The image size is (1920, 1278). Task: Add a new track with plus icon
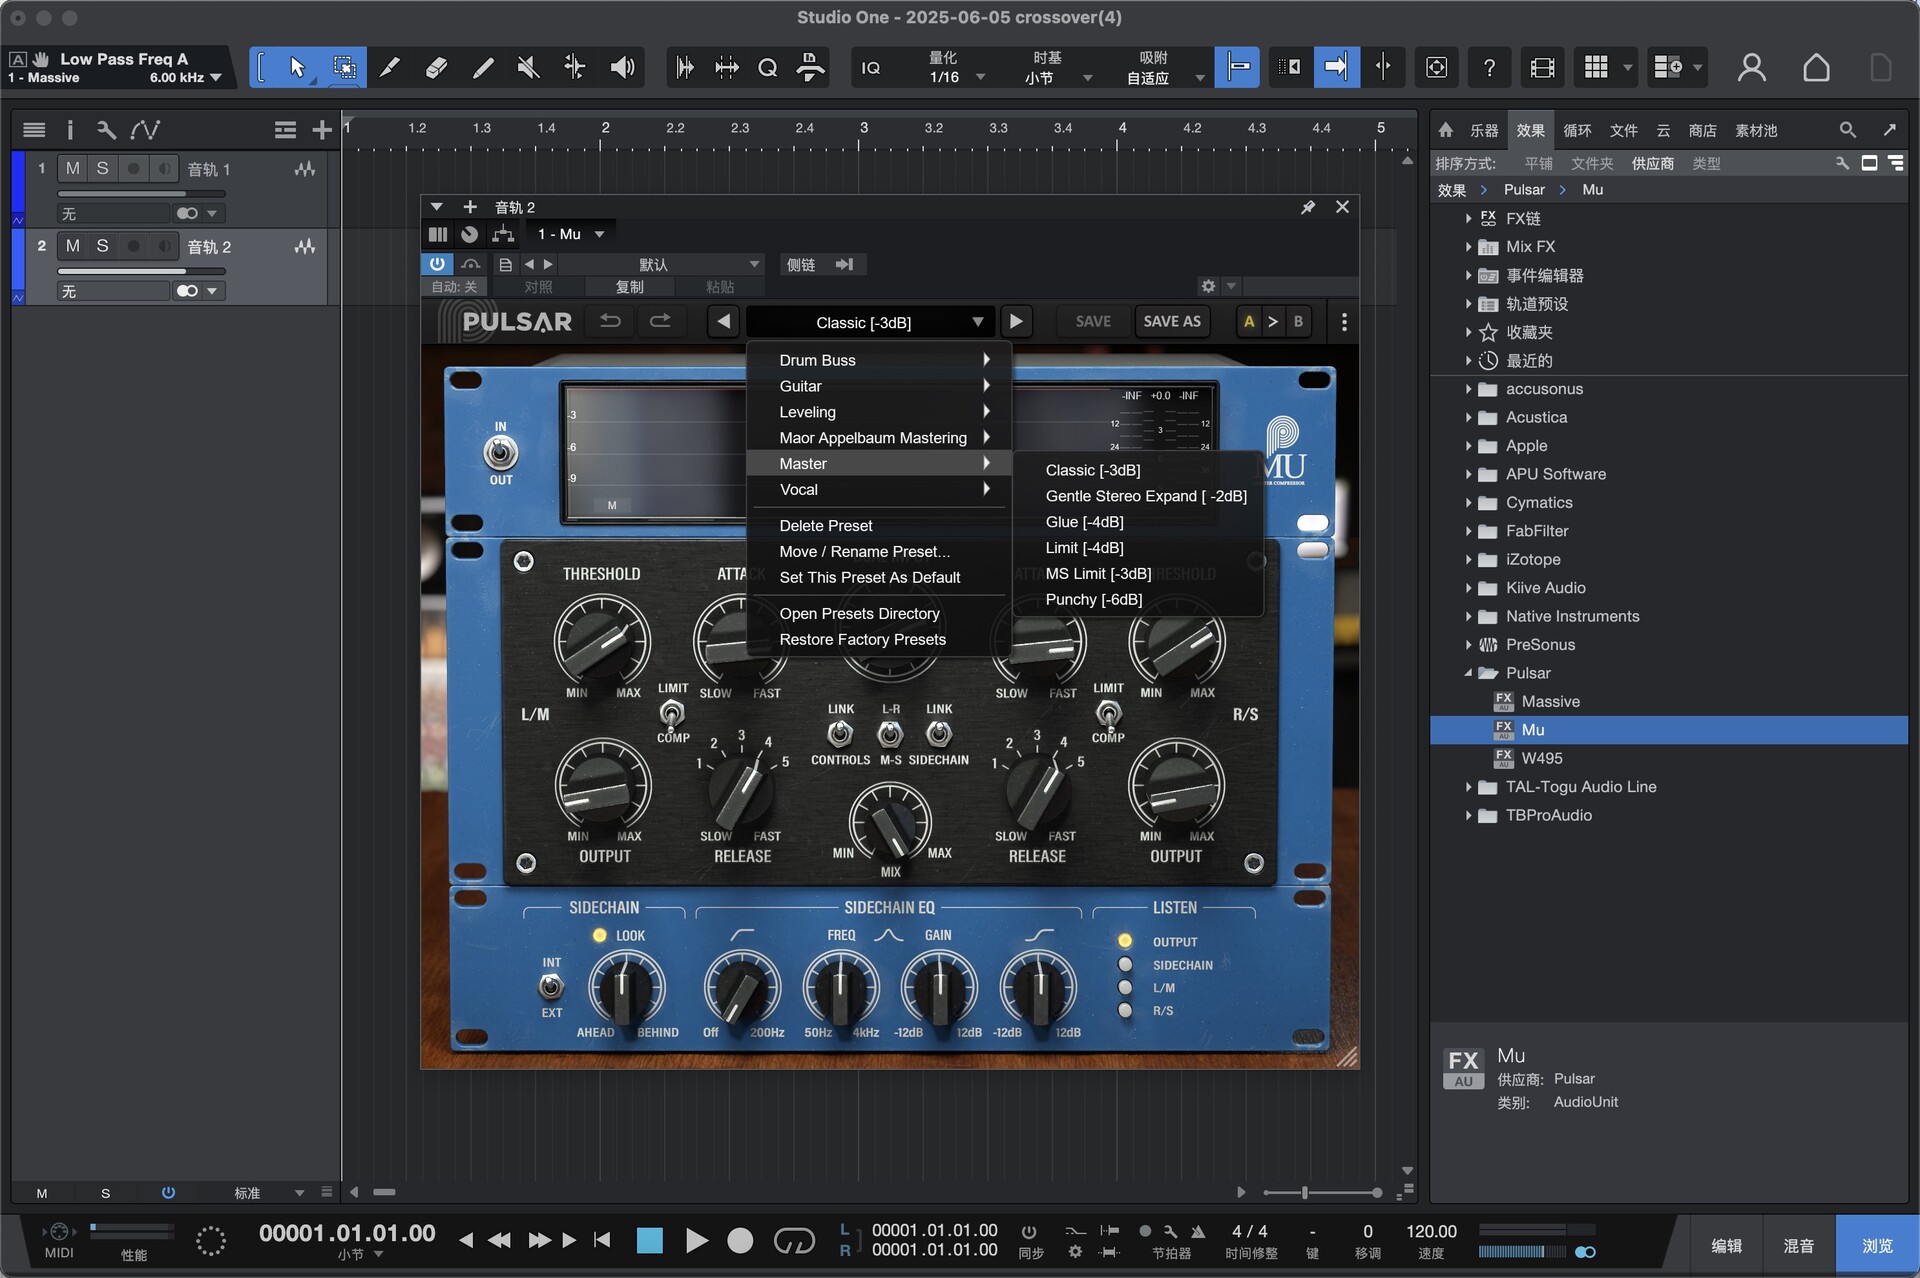[322, 130]
